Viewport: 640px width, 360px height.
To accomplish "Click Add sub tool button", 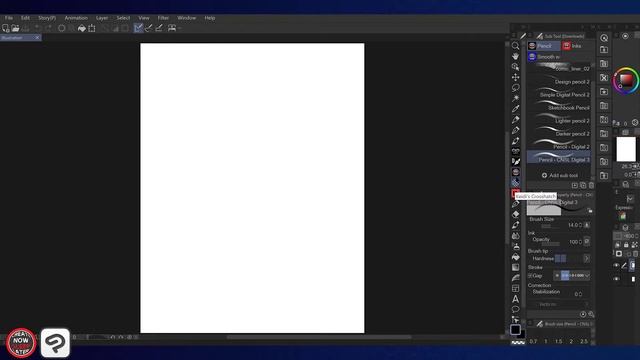I will click(x=560, y=176).
